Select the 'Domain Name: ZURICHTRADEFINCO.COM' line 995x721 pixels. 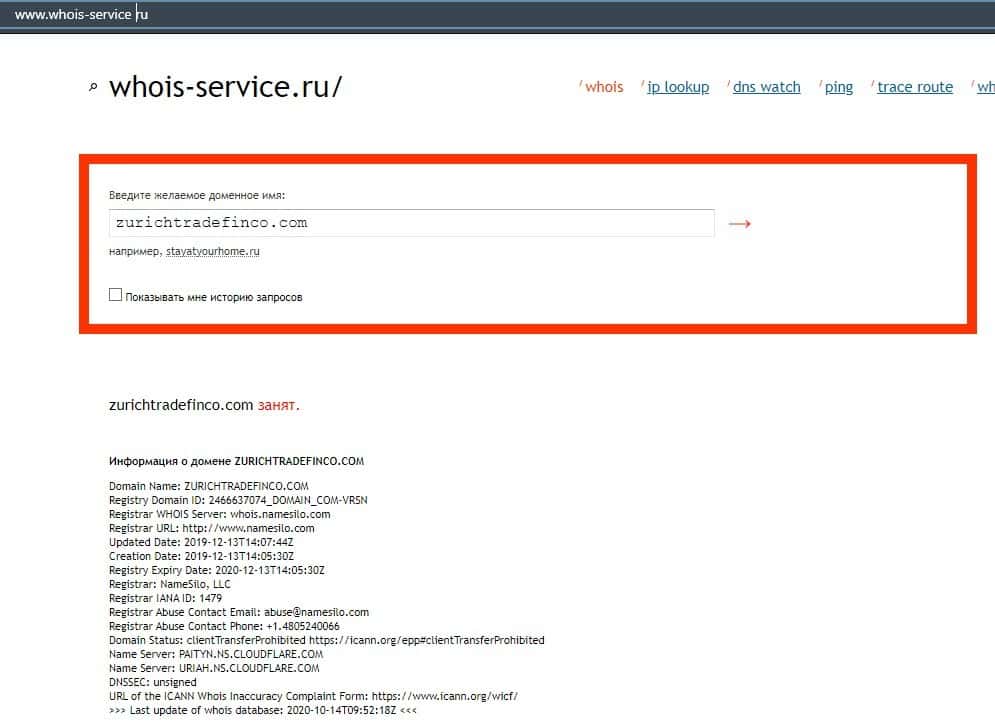(x=209, y=486)
